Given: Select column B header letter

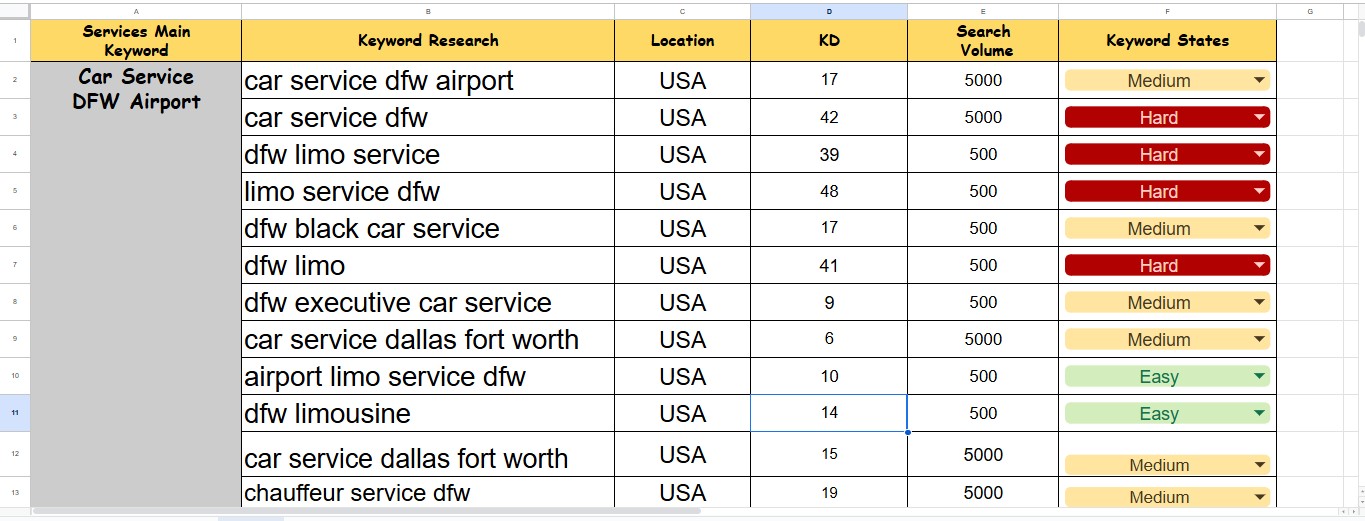Looking at the screenshot, I should 428,11.
